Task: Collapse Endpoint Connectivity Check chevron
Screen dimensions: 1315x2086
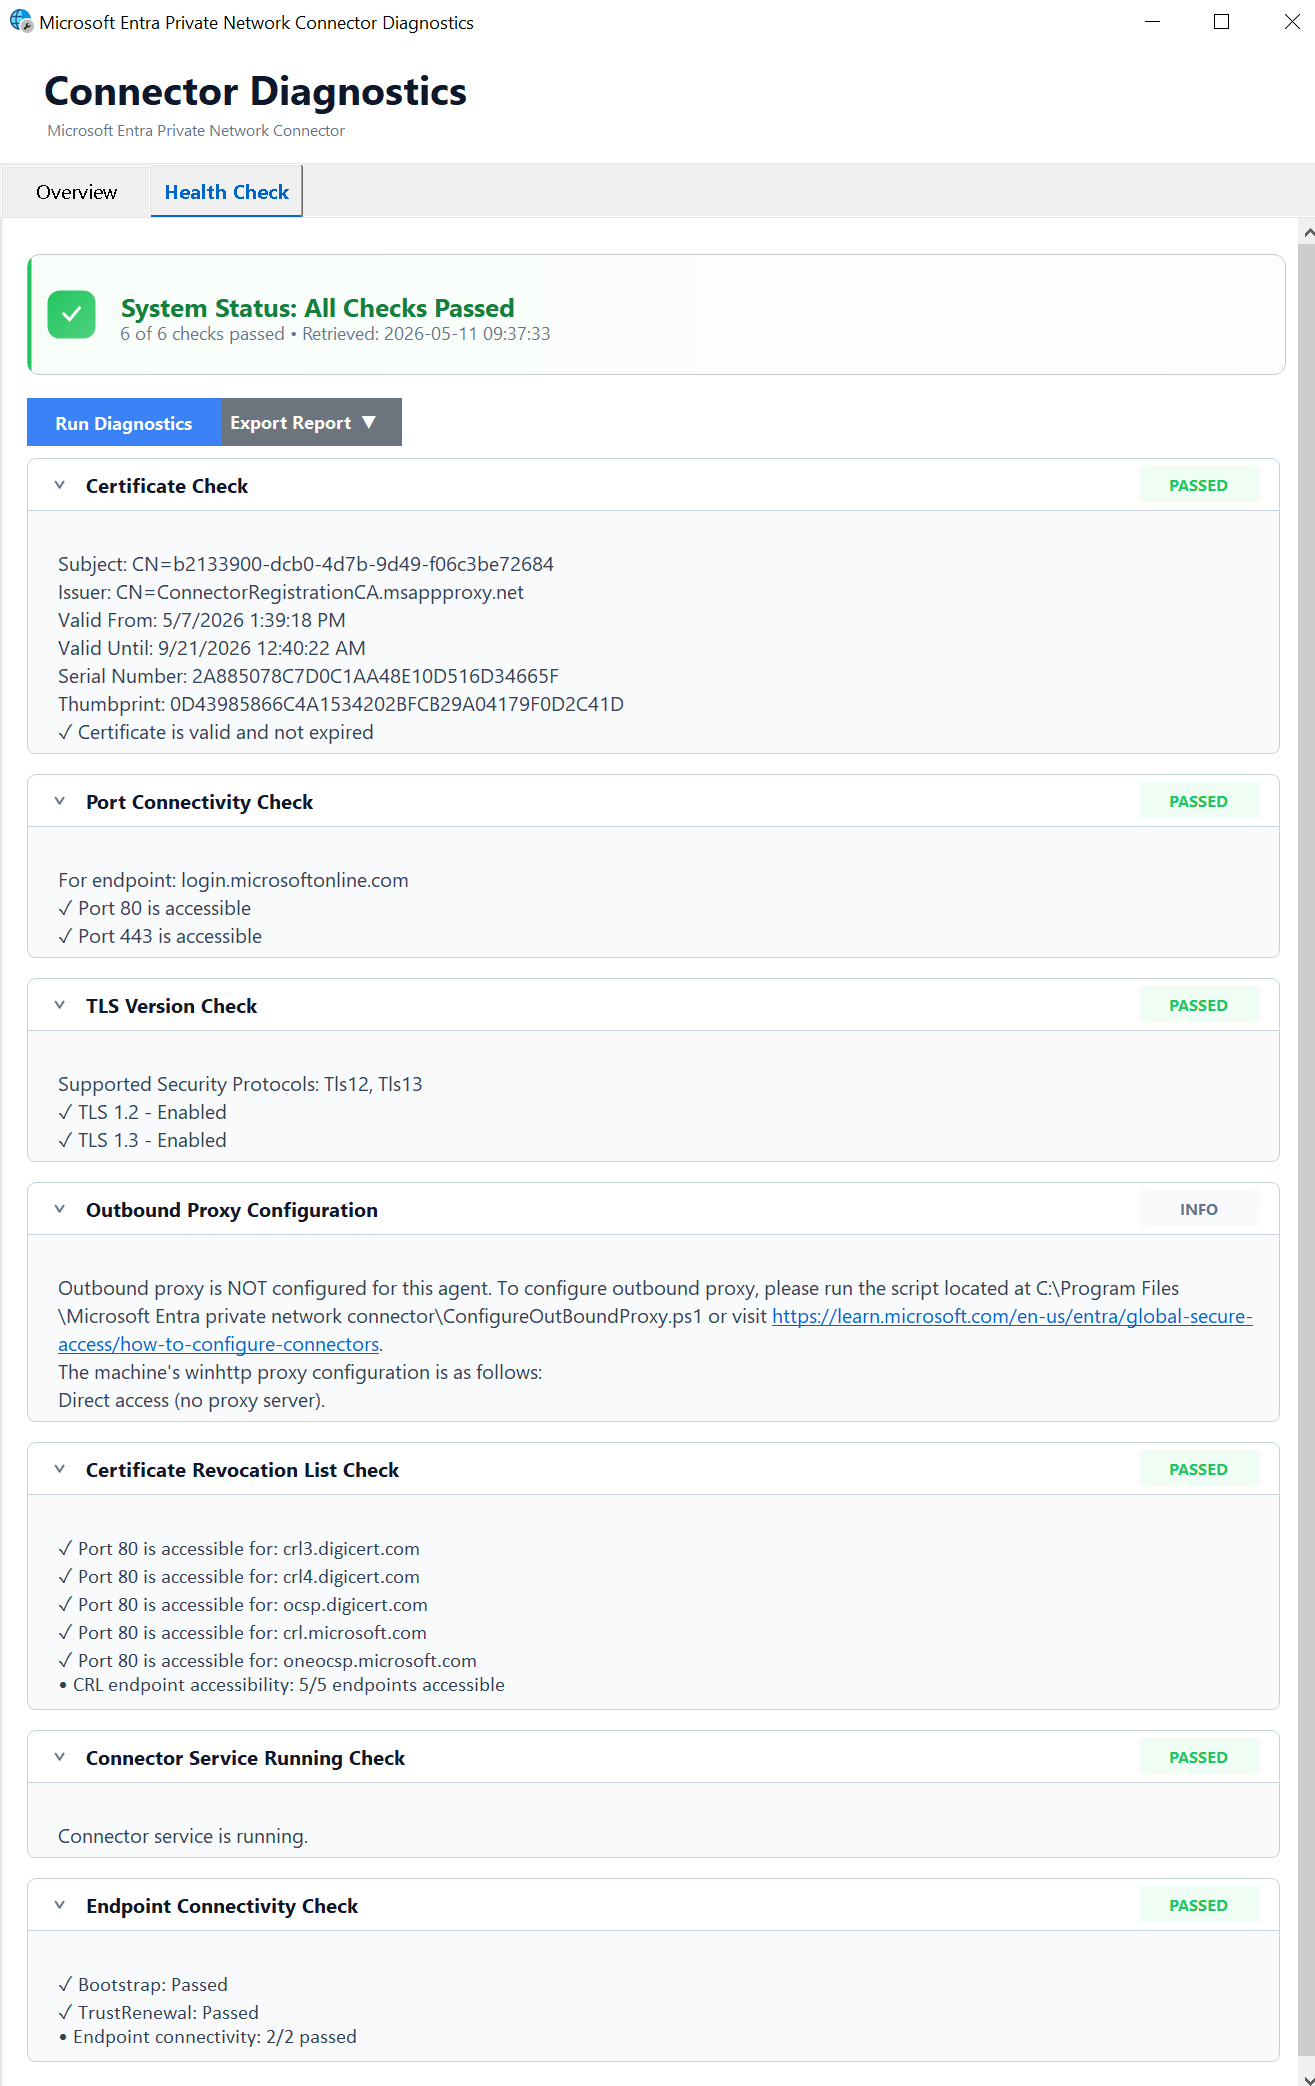Action: pos(60,1905)
